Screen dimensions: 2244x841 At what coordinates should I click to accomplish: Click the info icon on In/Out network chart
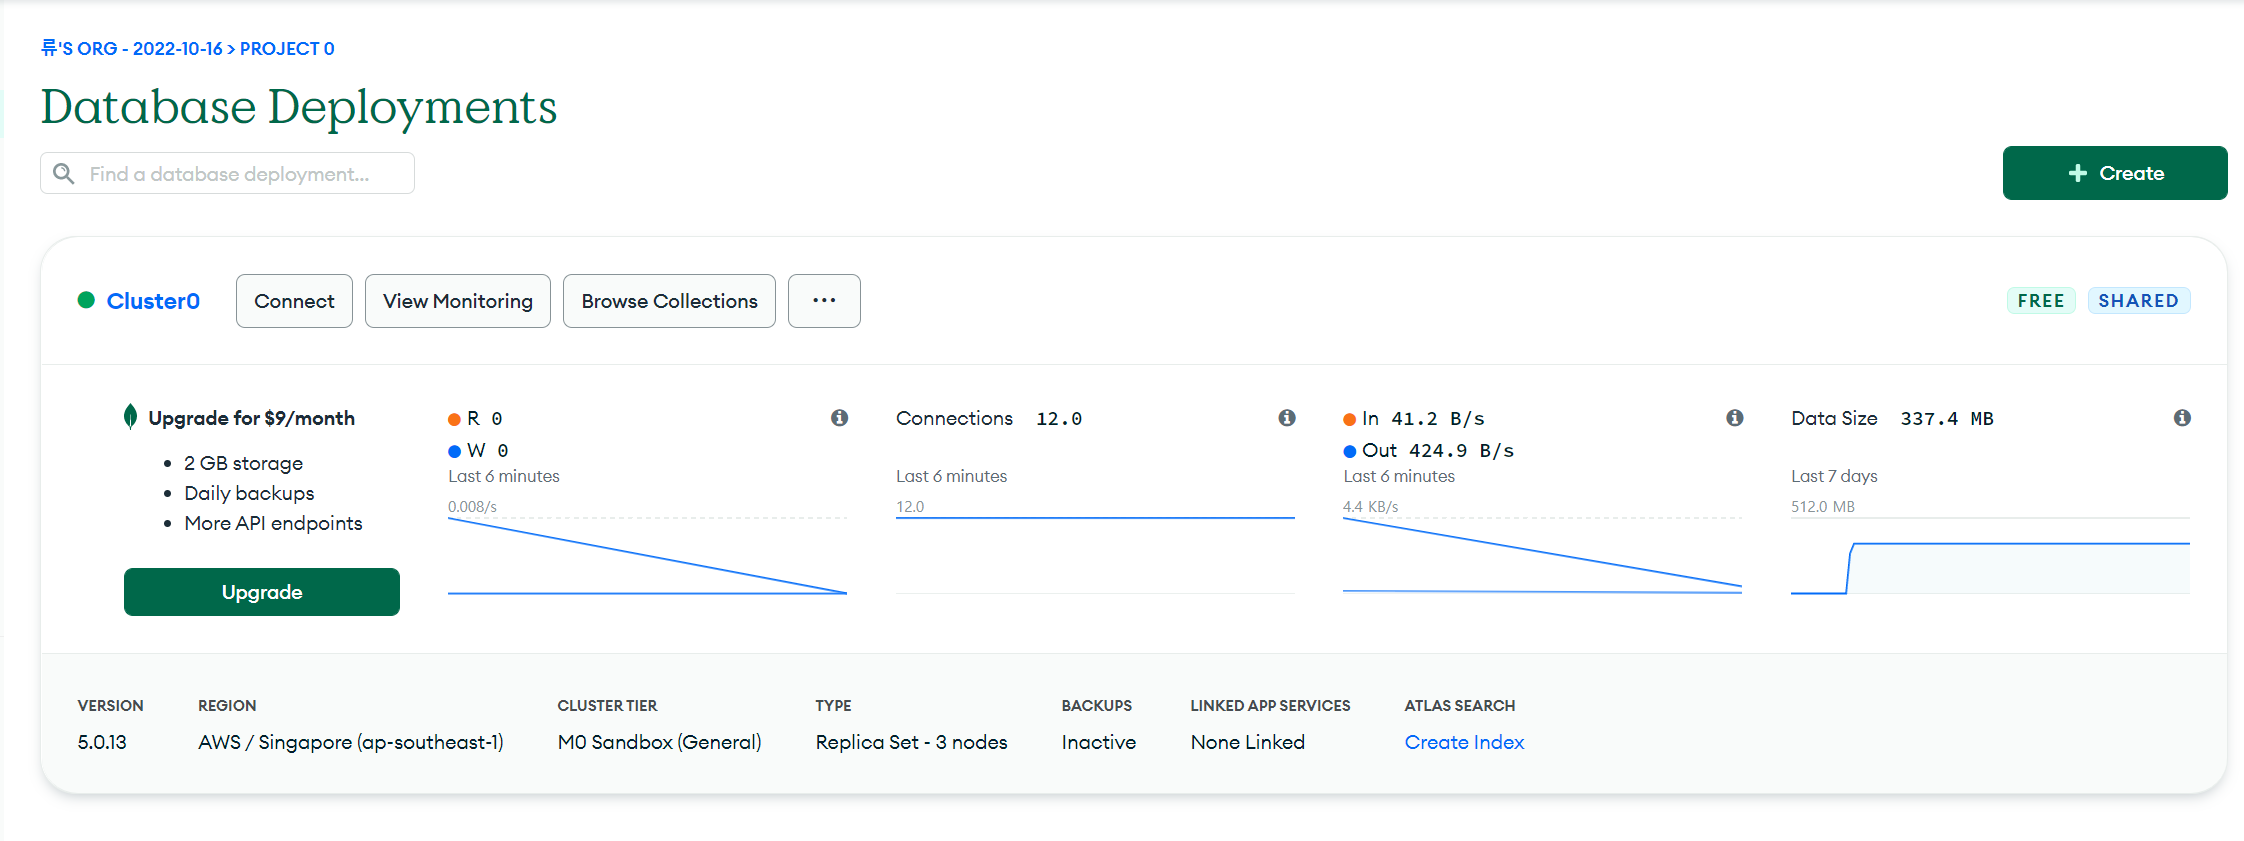(1735, 418)
